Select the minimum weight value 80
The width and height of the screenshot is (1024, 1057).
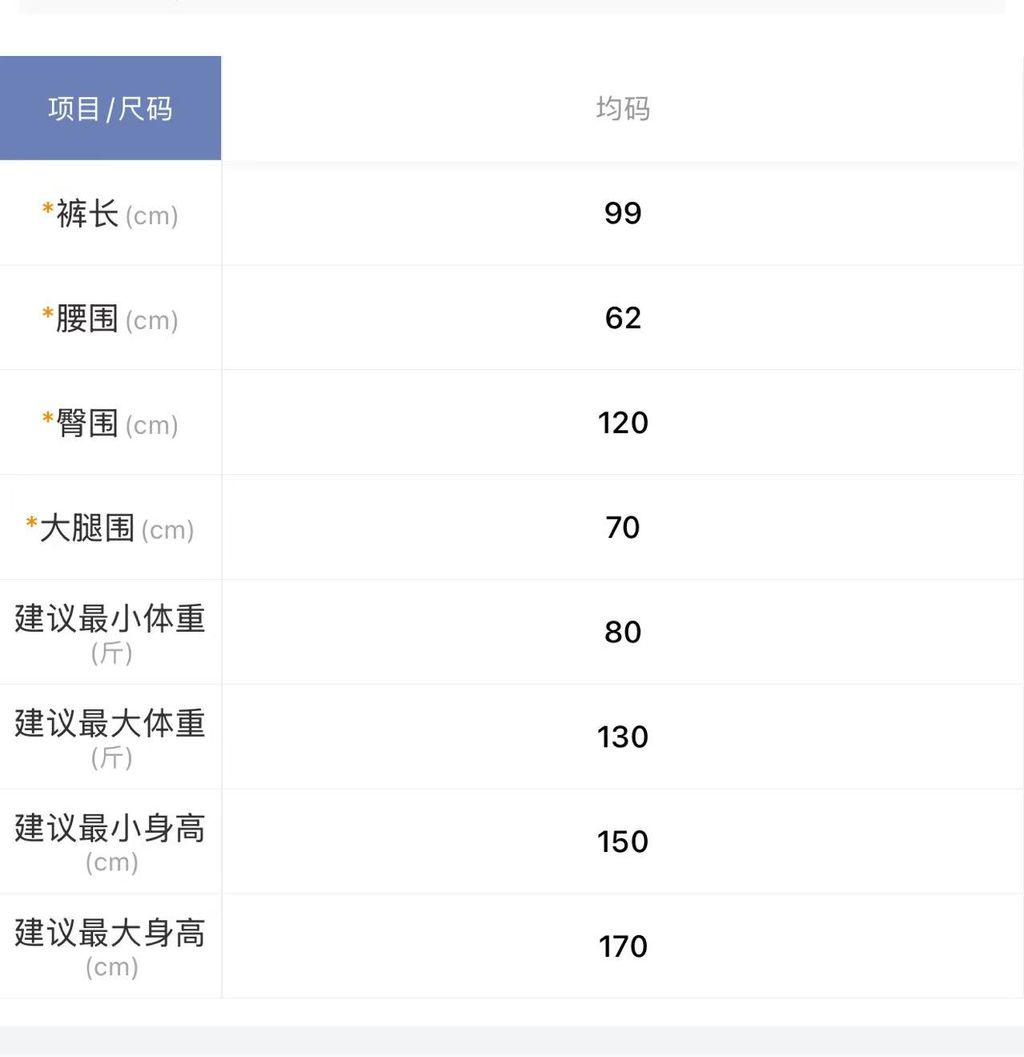pos(622,632)
